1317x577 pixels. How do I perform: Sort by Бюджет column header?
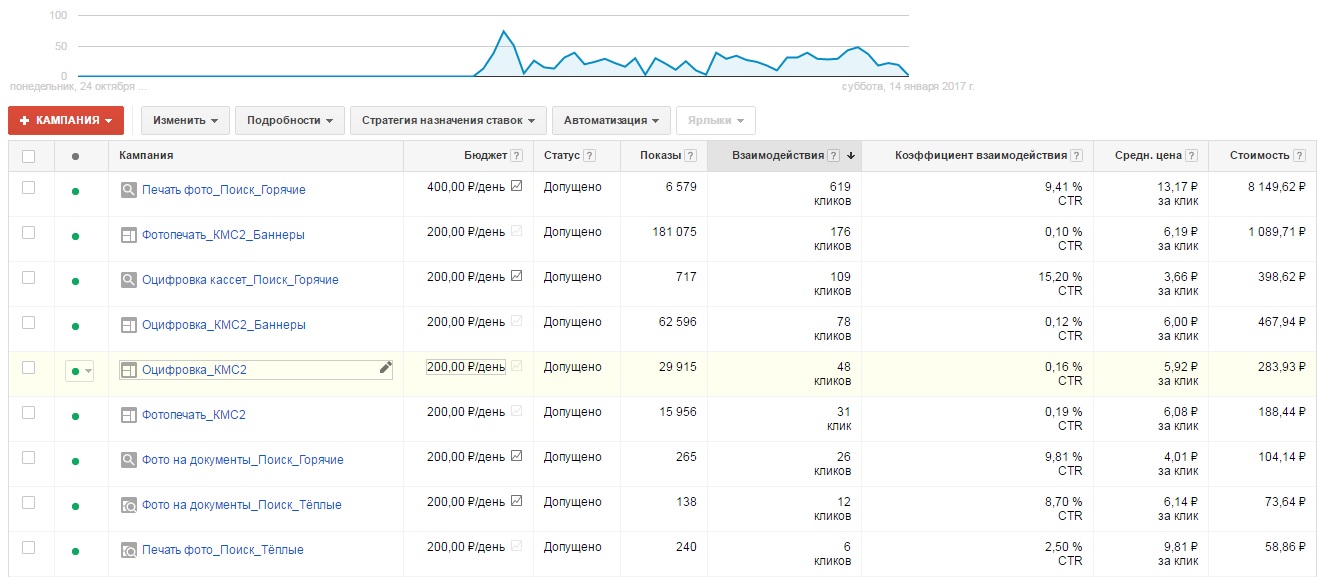pos(485,156)
